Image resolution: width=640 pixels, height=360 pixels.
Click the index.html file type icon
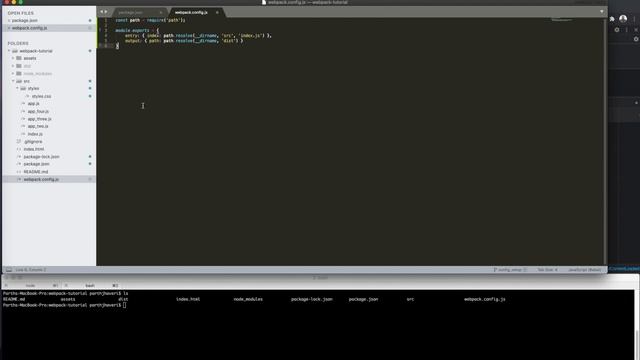pos(19,149)
